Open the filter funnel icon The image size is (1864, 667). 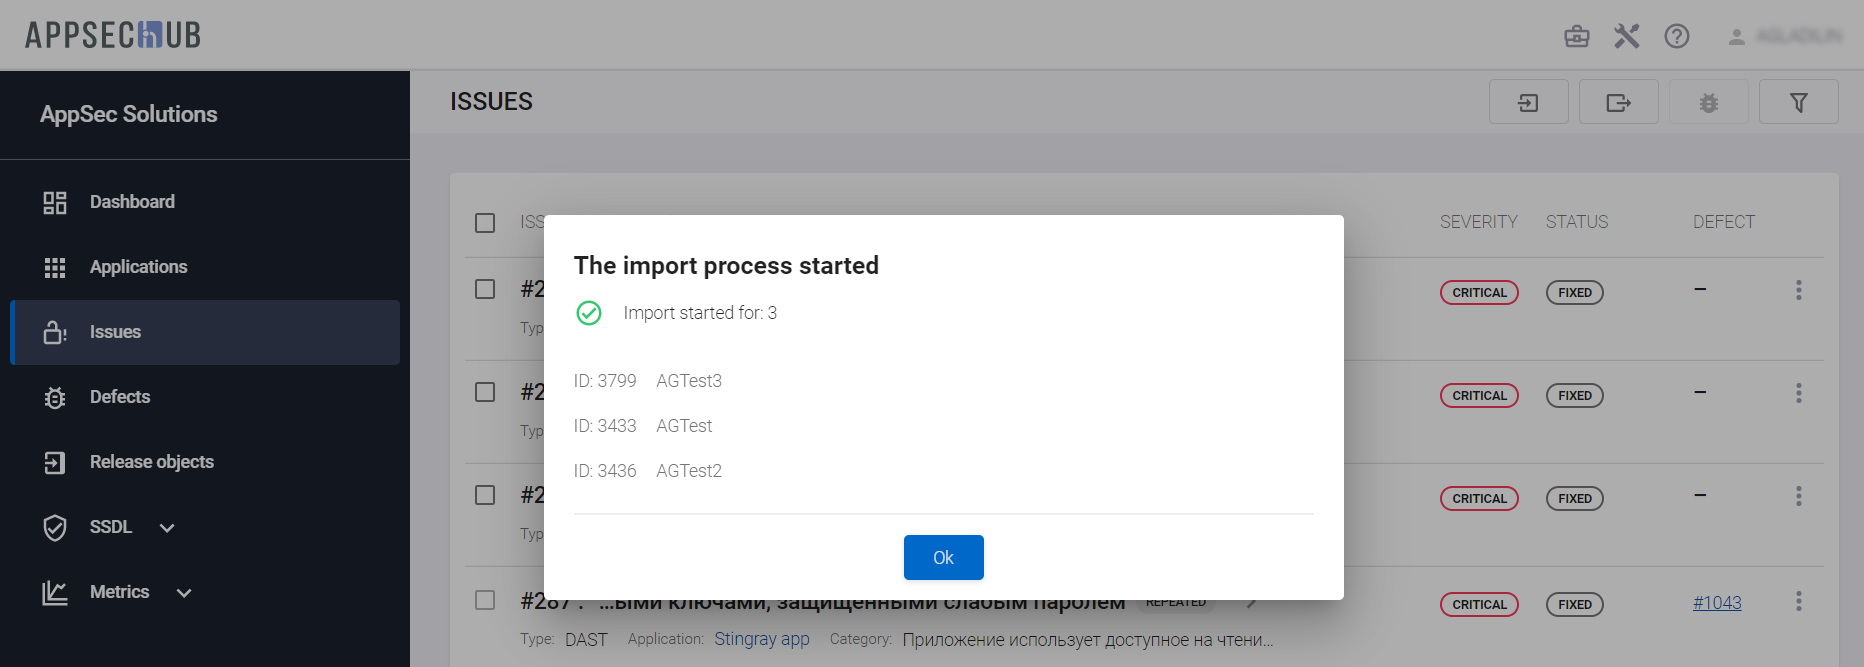pyautogui.click(x=1798, y=102)
